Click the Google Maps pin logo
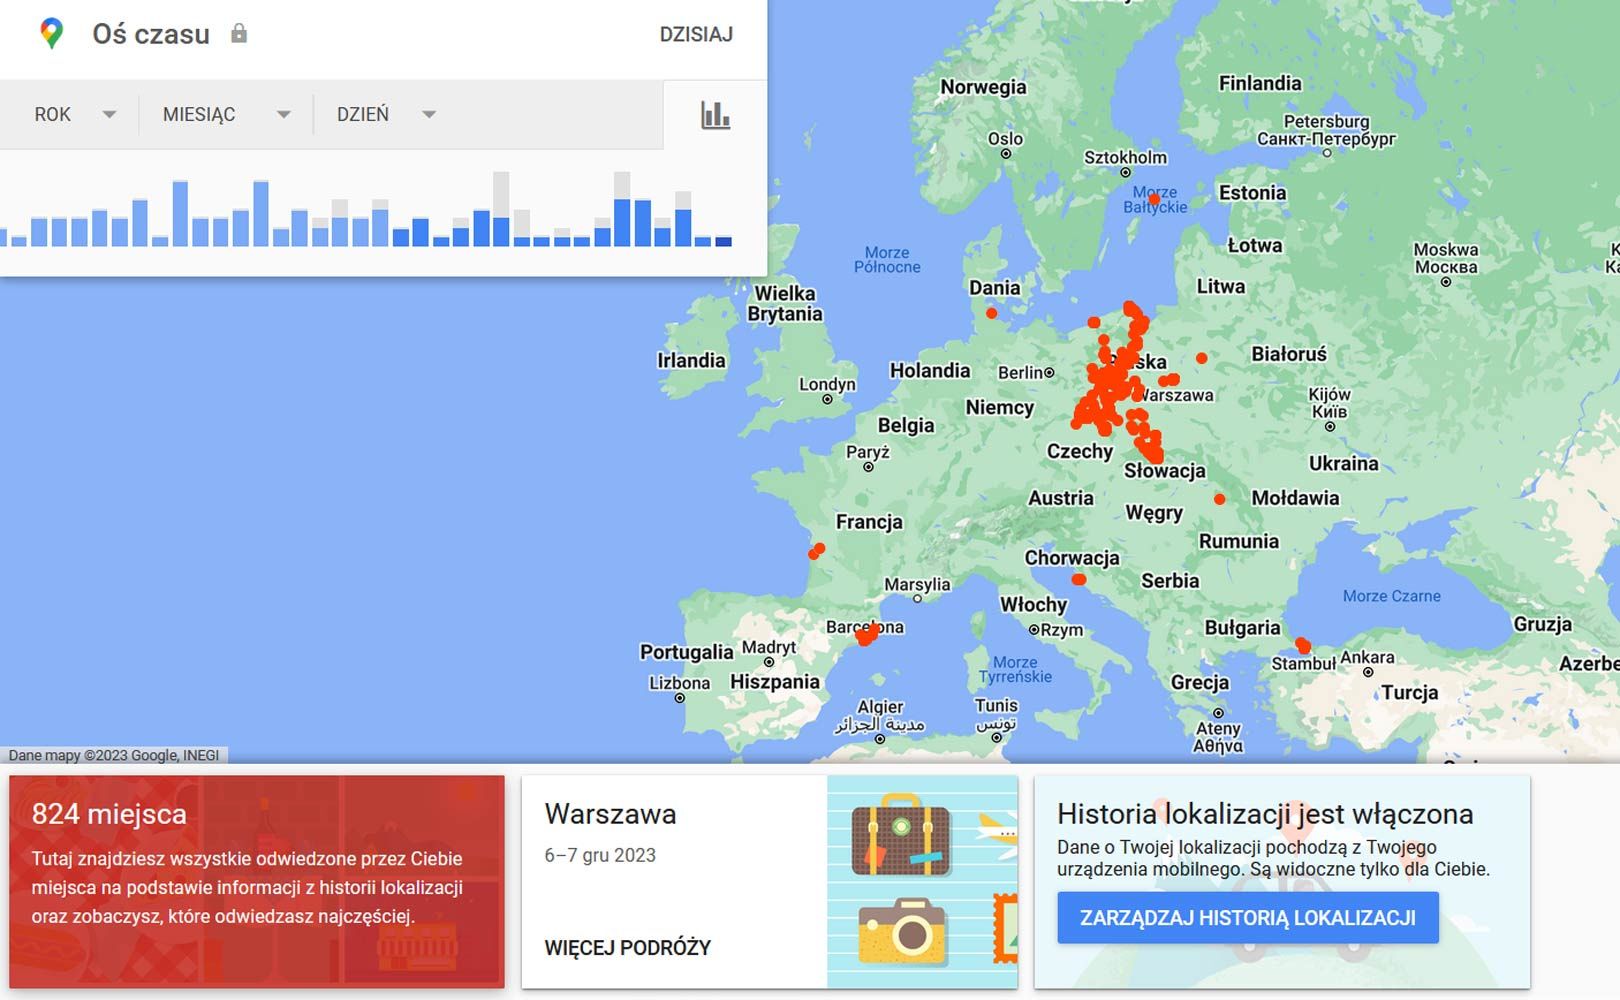Screen dimensions: 1620x1000 tap(51, 34)
